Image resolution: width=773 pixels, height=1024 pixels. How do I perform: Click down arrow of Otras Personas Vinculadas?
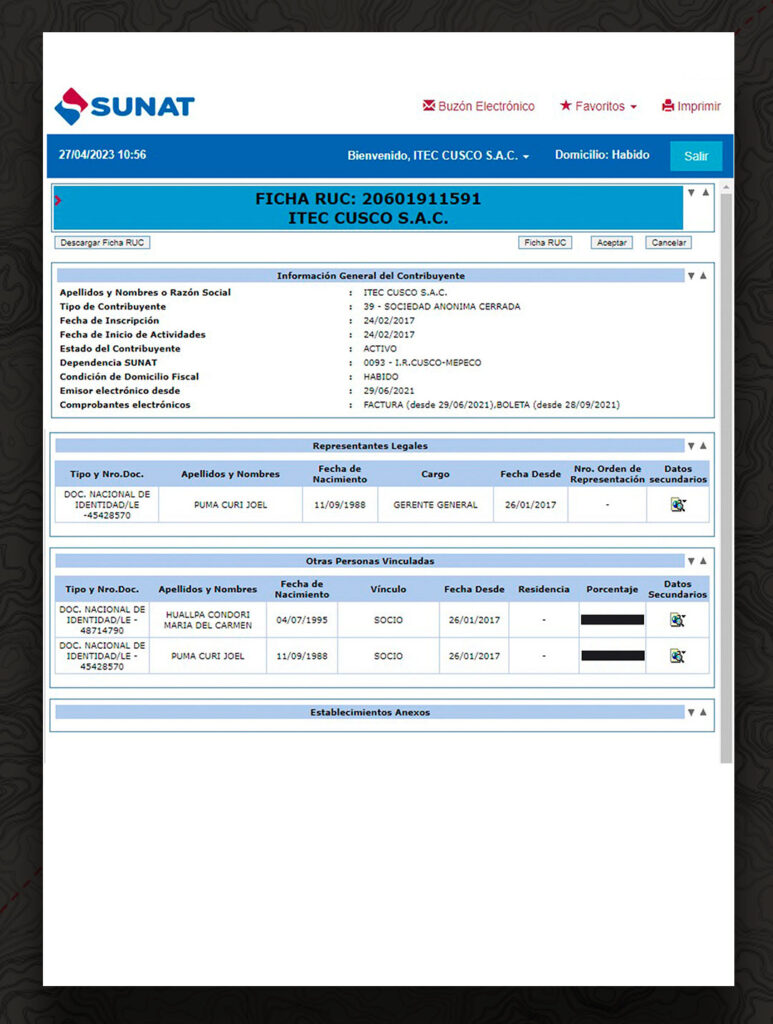(x=691, y=560)
